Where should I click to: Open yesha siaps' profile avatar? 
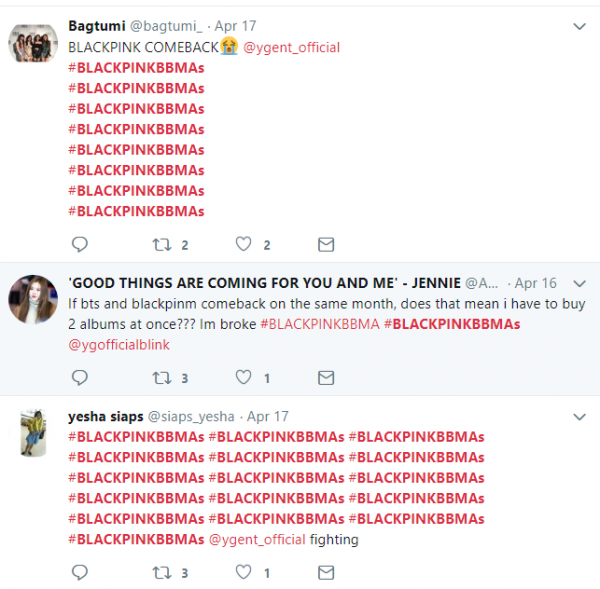pyautogui.click(x=33, y=433)
